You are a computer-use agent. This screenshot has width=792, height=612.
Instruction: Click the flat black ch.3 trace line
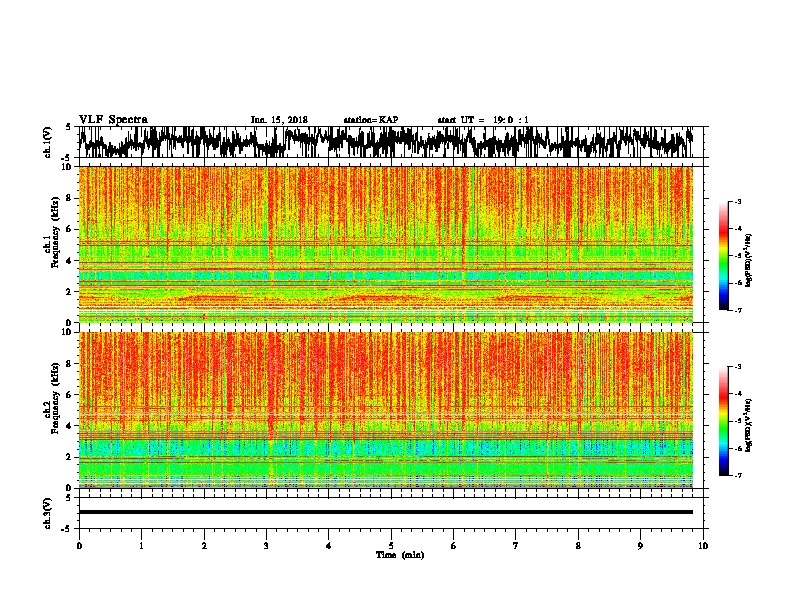tap(386, 512)
